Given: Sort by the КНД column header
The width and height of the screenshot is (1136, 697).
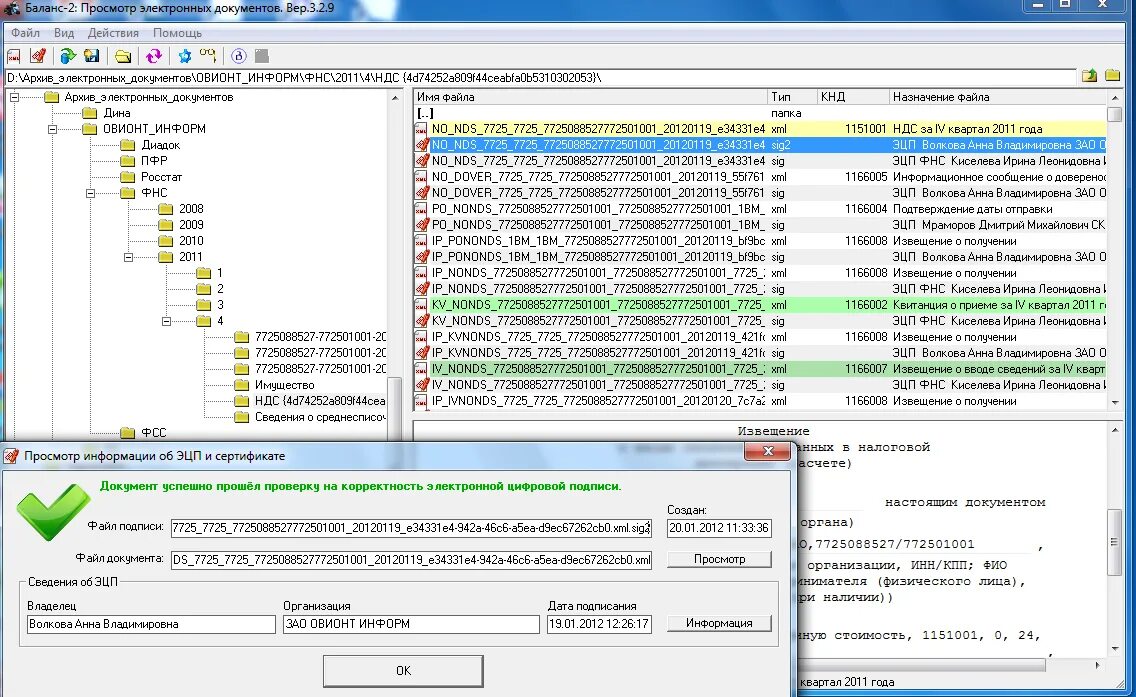Looking at the screenshot, I should [853, 97].
